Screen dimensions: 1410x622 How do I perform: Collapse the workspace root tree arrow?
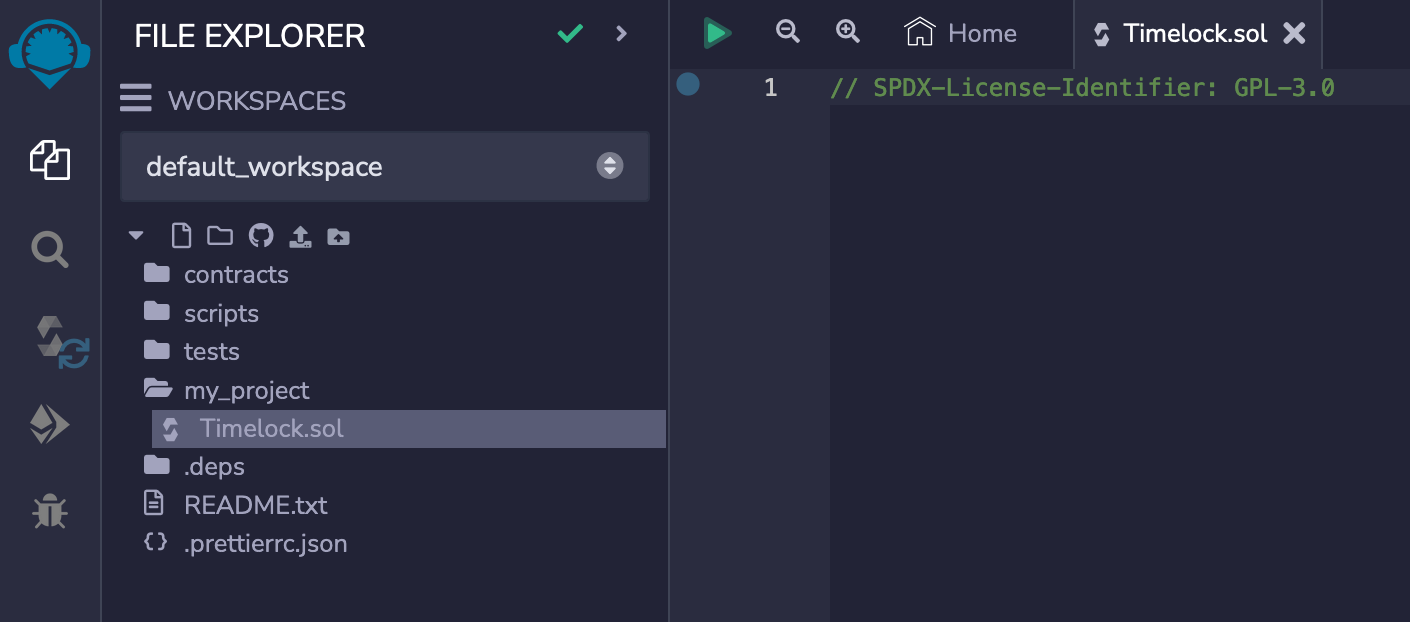pyautogui.click(x=137, y=236)
